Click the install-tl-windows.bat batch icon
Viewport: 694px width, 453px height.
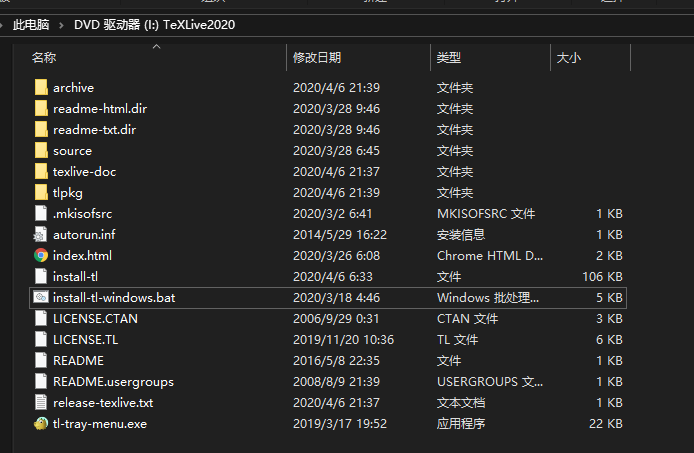[x=41, y=298]
